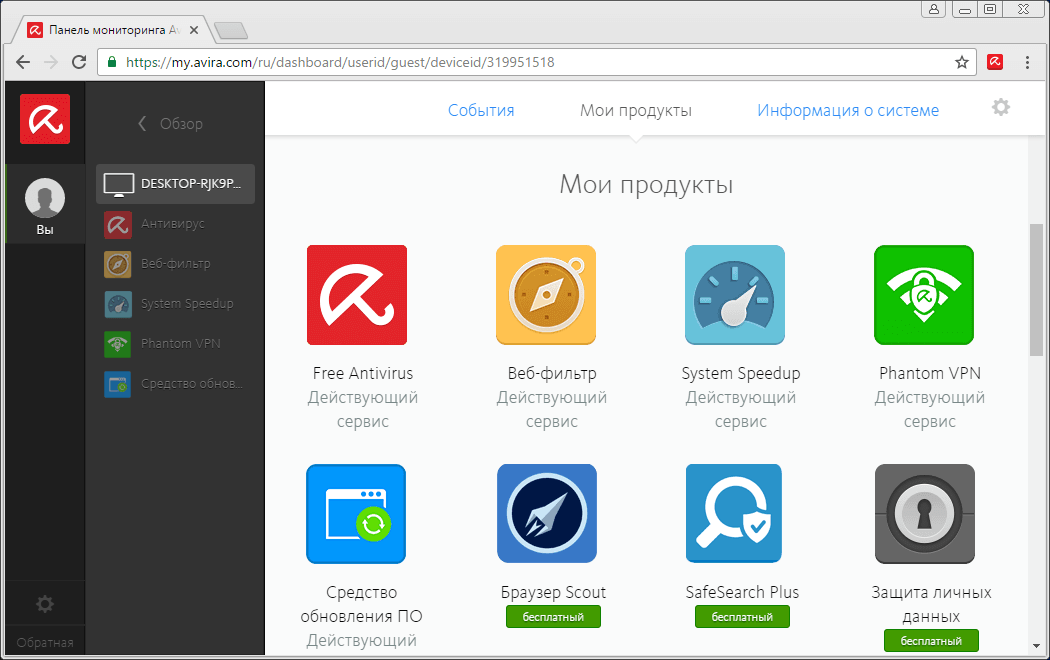Click the бесплатный badge under Браузер Scout
The height and width of the screenshot is (660, 1050).
553,616
